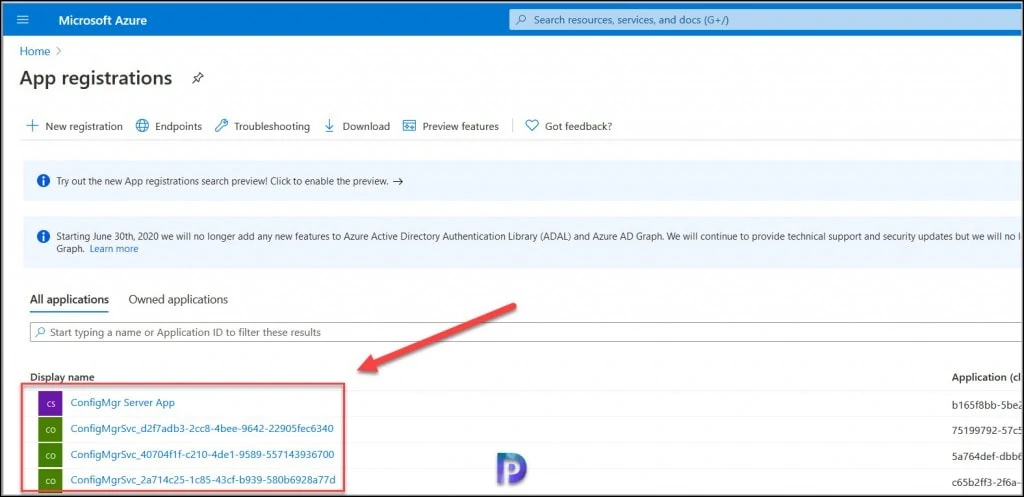1024x497 pixels.
Task: Click the Download command label
Action: pos(366,127)
